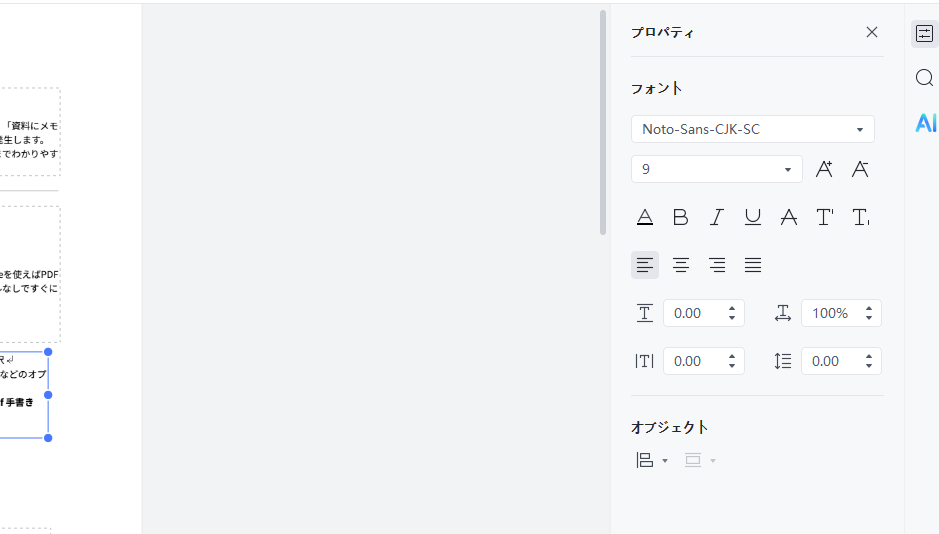
Task: Click the フォント section heading
Action: pyautogui.click(x=656, y=89)
